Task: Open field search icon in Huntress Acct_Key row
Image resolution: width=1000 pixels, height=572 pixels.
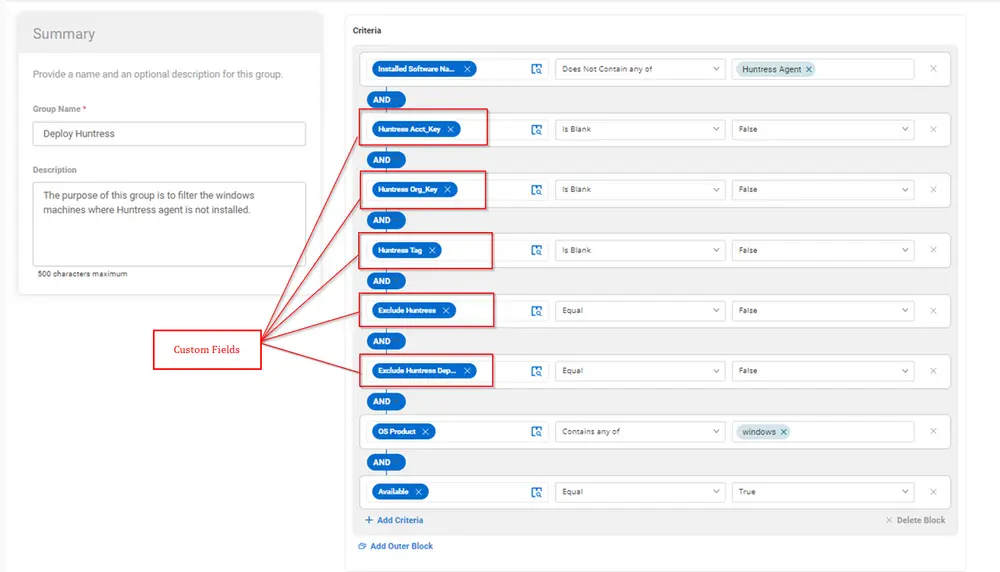Action: (536, 129)
